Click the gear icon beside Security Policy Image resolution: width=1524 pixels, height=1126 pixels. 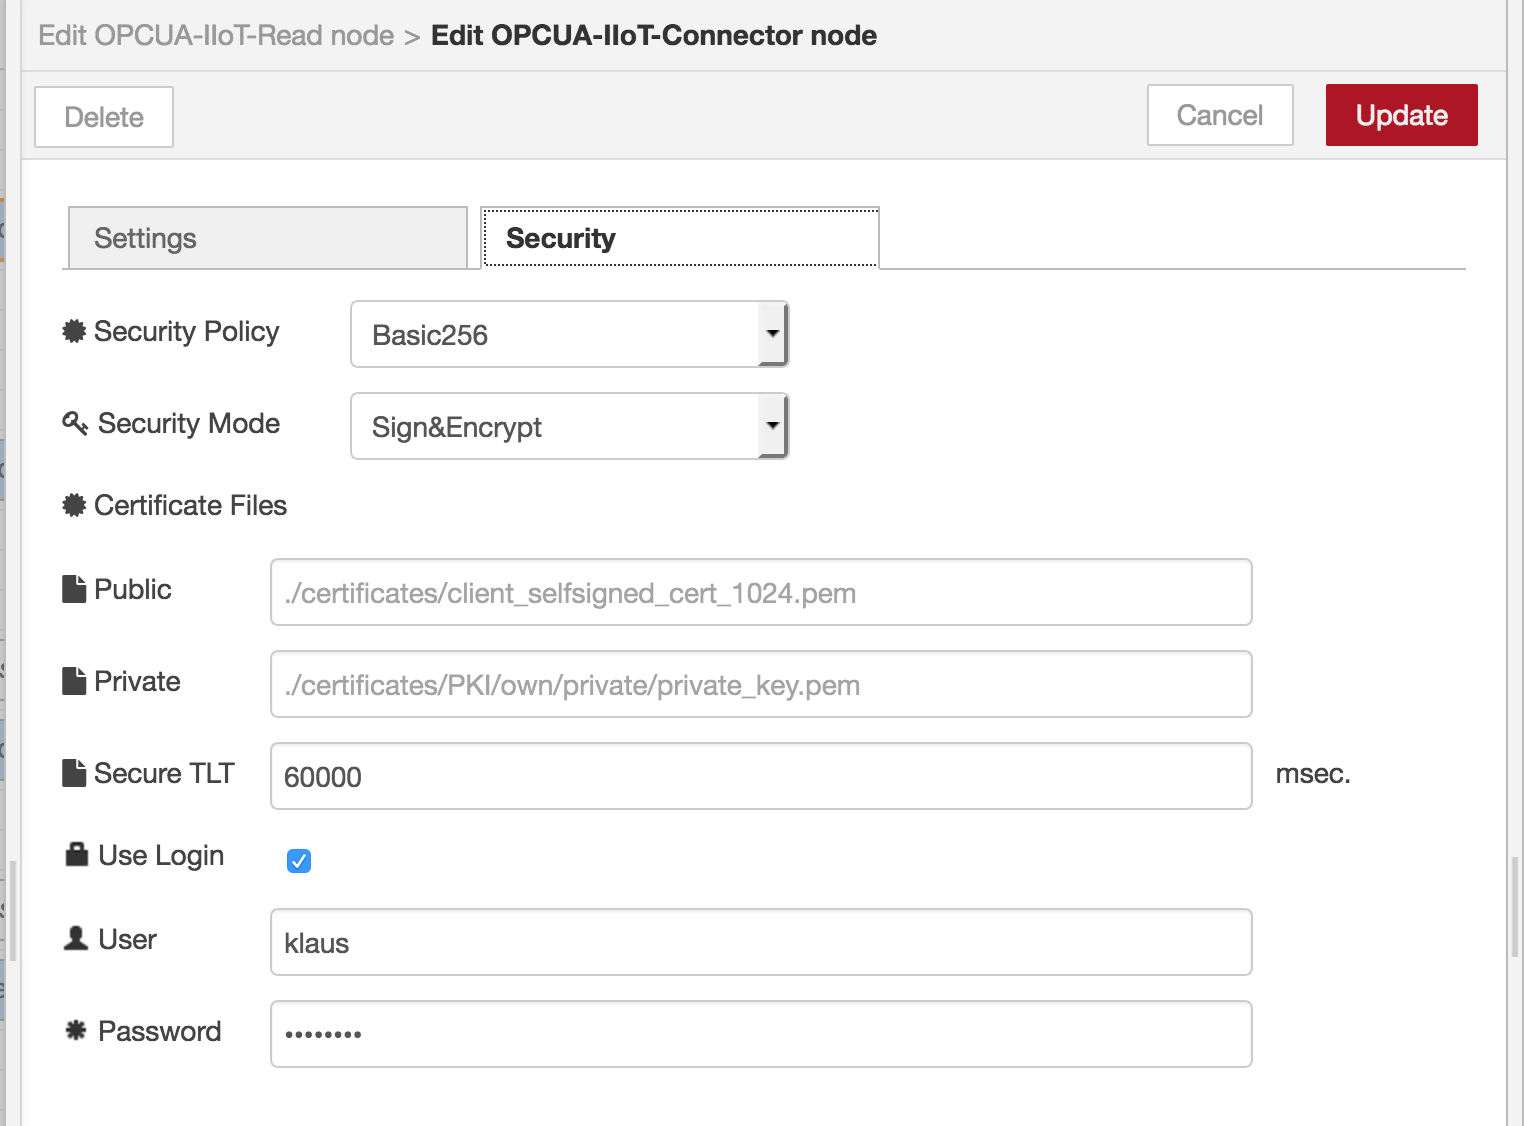72,331
